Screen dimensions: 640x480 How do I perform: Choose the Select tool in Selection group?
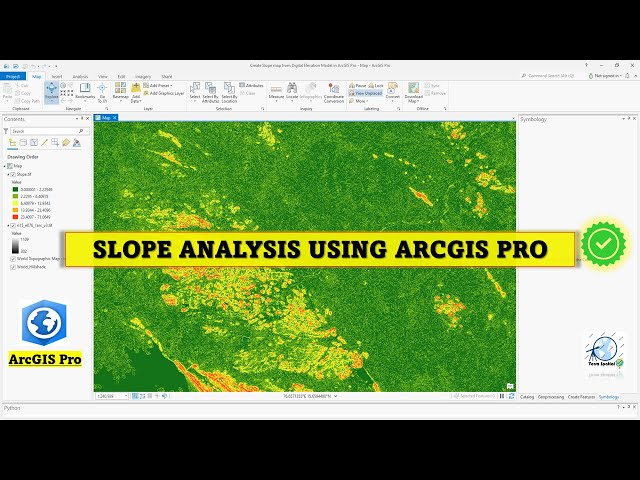195,92
